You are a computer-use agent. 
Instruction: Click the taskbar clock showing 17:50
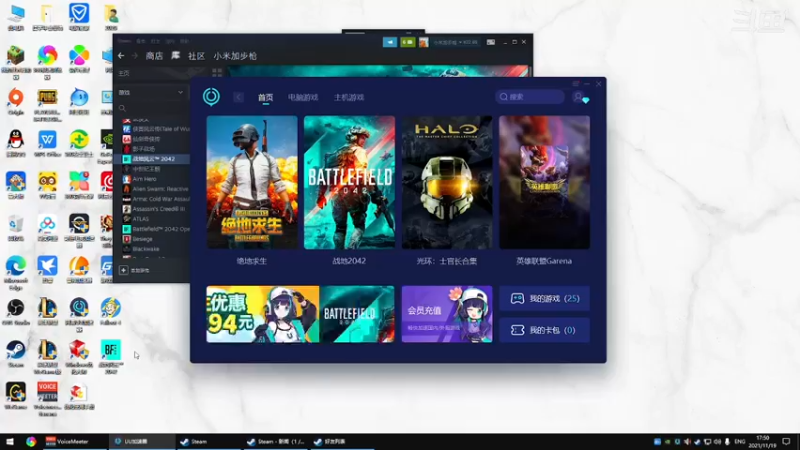[762, 441]
